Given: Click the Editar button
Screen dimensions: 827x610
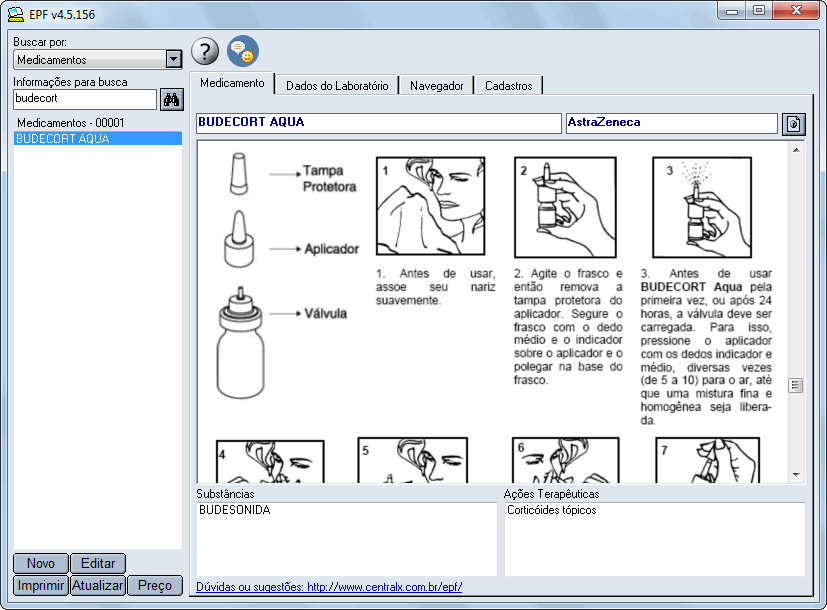Looking at the screenshot, I should pos(98,563).
